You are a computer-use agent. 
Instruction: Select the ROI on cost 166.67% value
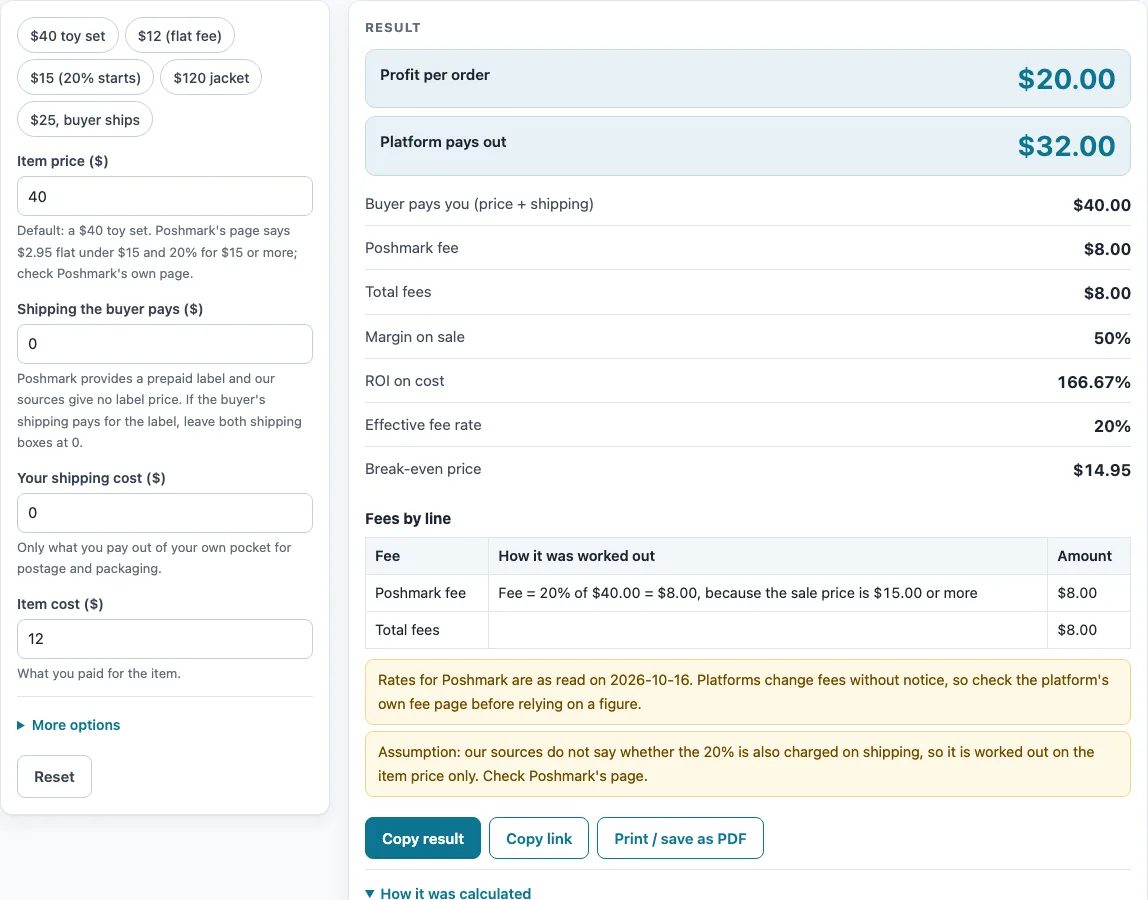point(1094,382)
